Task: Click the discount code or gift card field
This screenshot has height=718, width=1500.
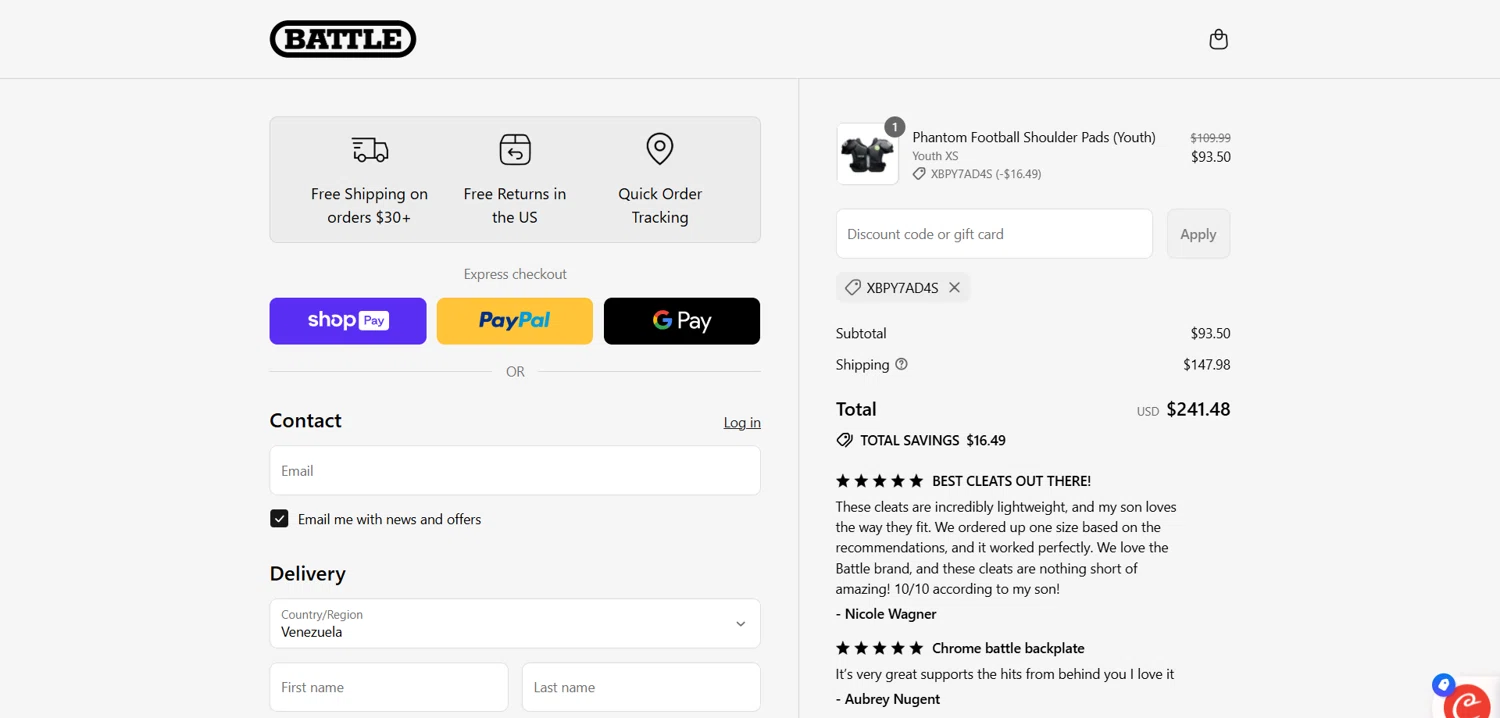Action: (994, 234)
